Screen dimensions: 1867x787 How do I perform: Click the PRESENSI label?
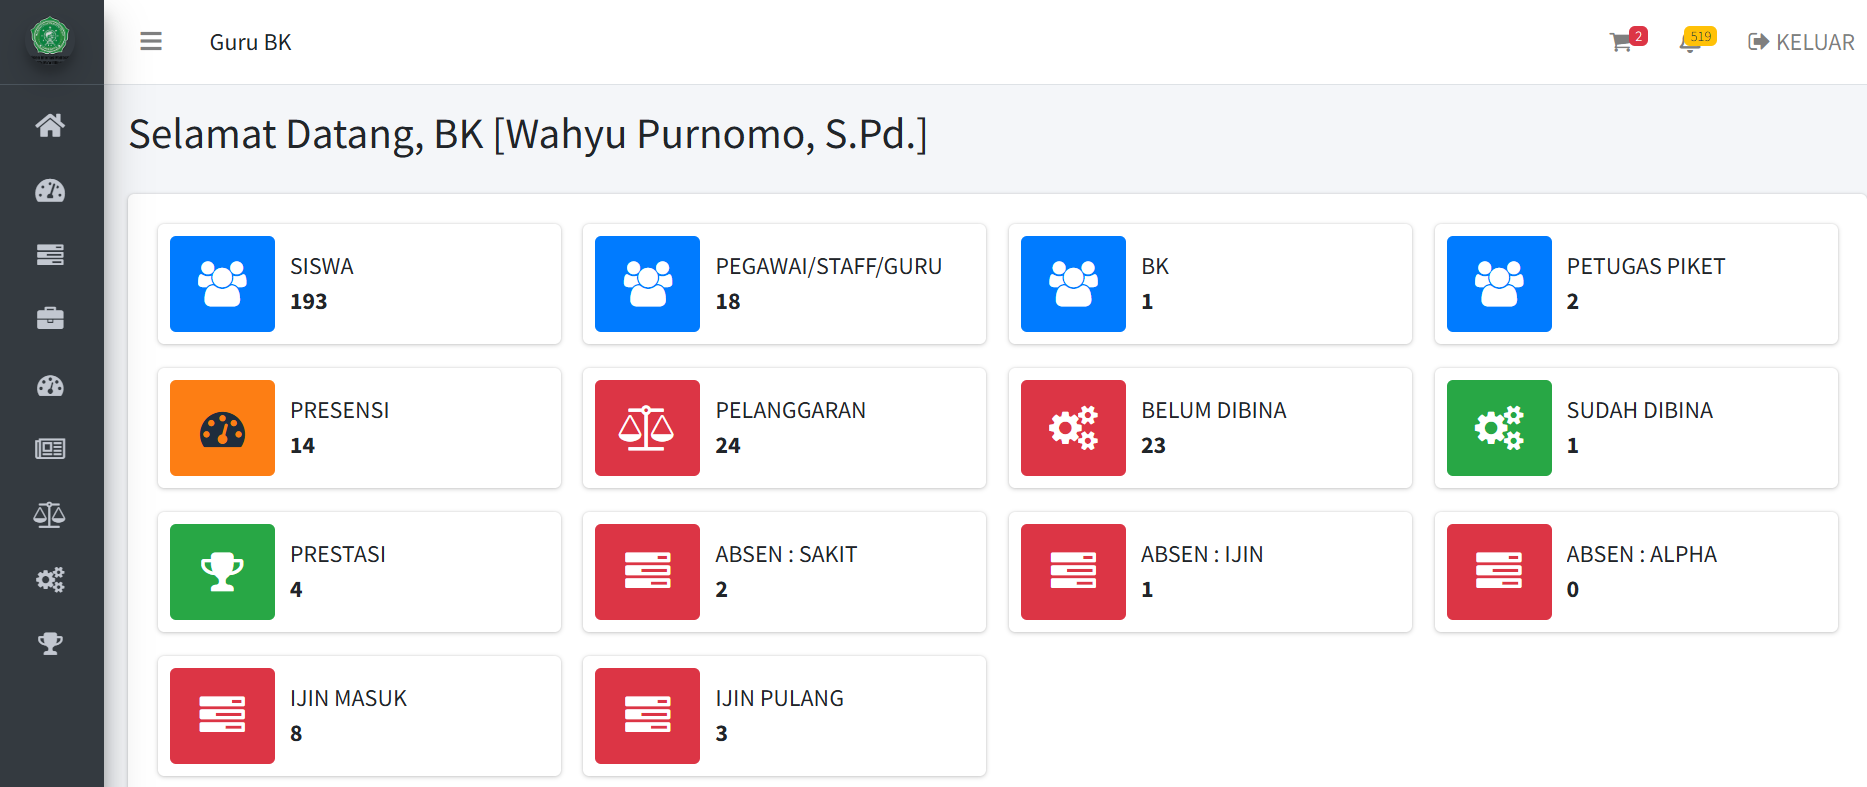click(x=340, y=411)
